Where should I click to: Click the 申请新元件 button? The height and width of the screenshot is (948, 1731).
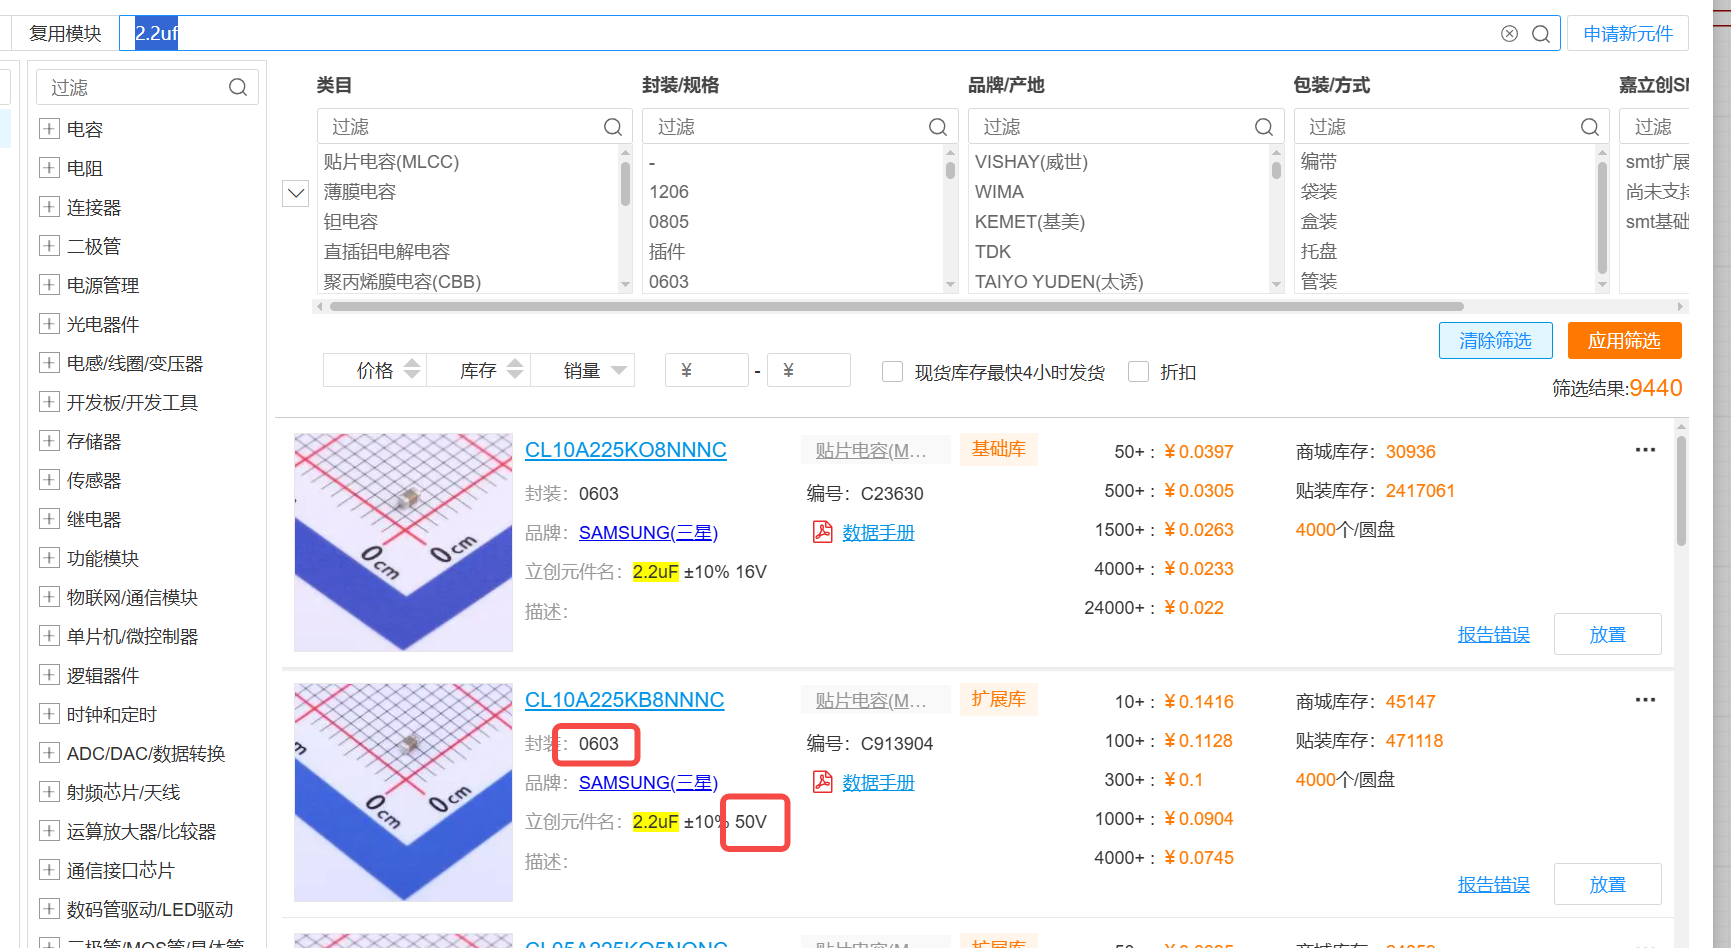click(1628, 33)
